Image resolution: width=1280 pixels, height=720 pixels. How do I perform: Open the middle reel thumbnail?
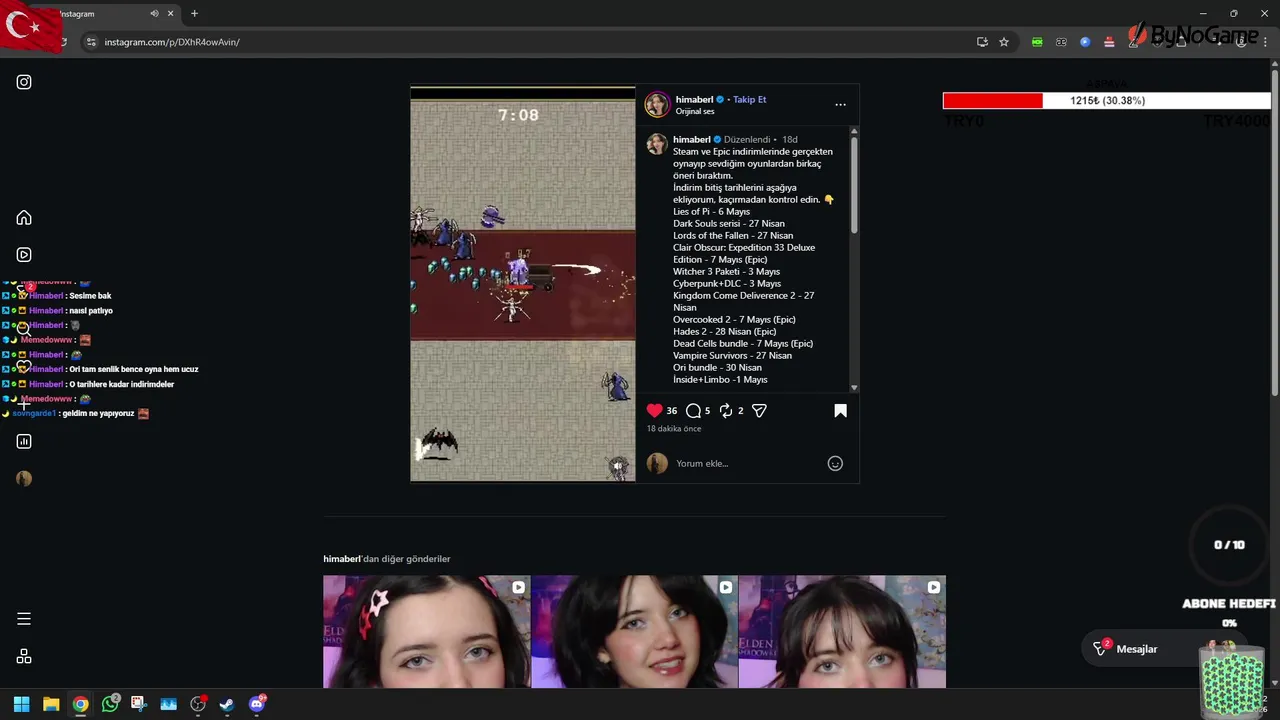(x=634, y=632)
